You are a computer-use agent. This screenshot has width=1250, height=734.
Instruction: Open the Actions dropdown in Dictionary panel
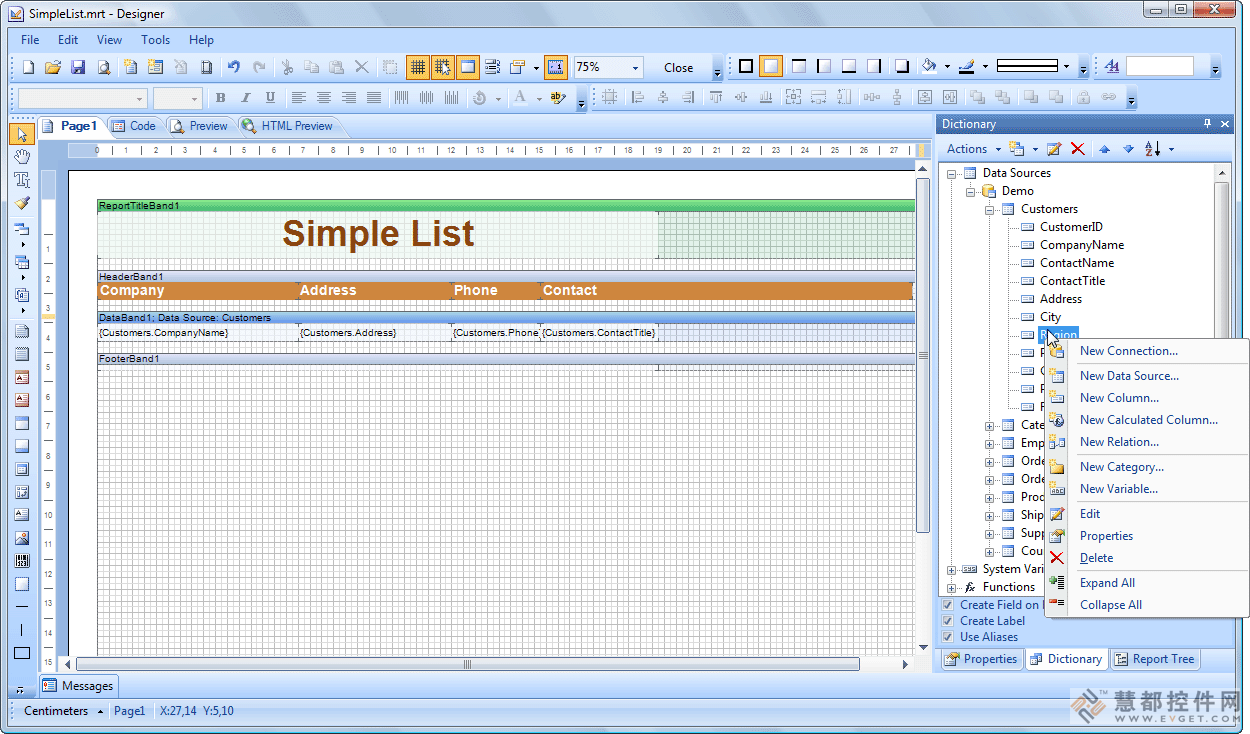[973, 149]
